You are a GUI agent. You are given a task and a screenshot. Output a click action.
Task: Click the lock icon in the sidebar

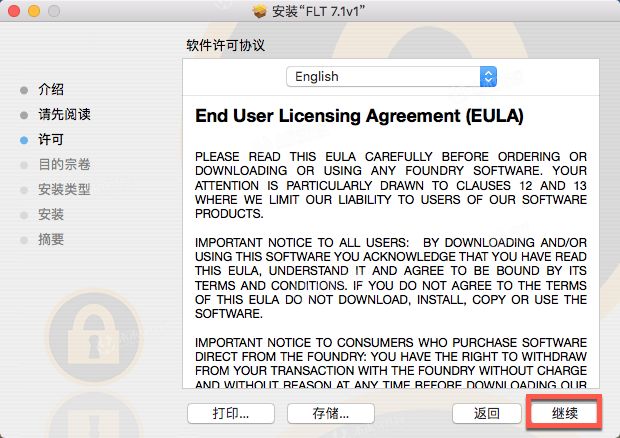tap(94, 337)
